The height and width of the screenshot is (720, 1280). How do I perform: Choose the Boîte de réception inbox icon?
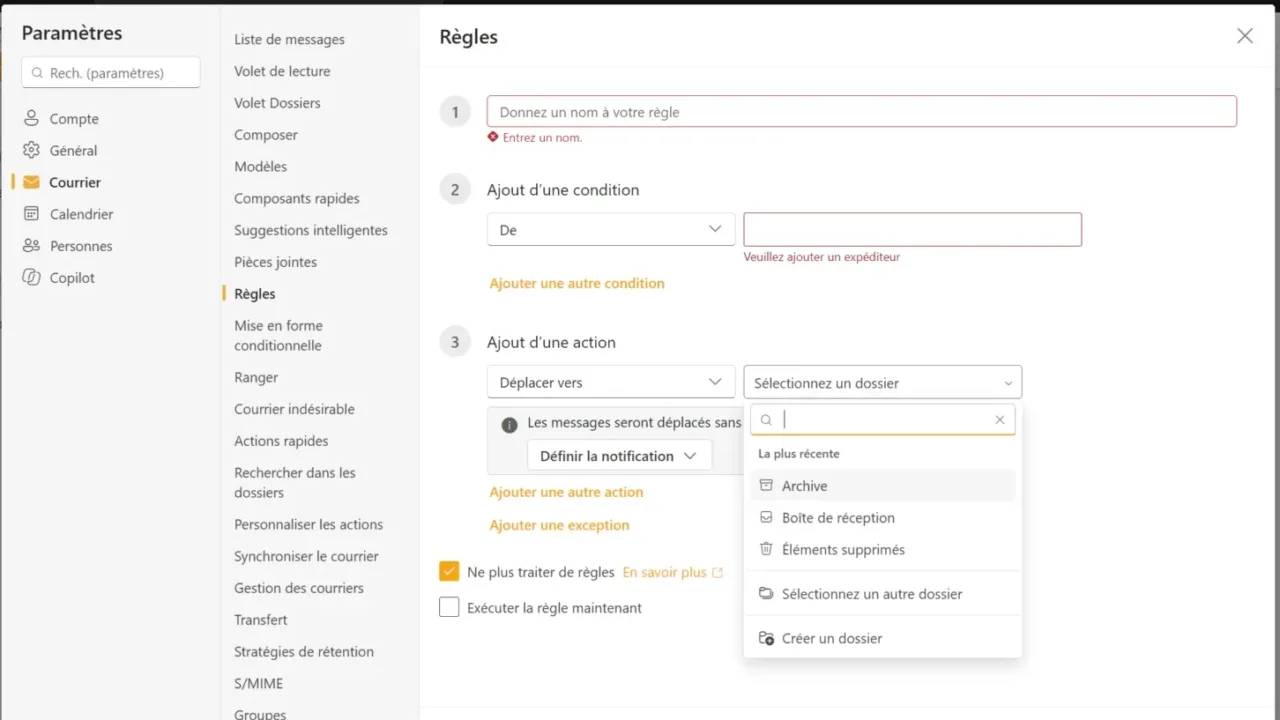tap(766, 518)
